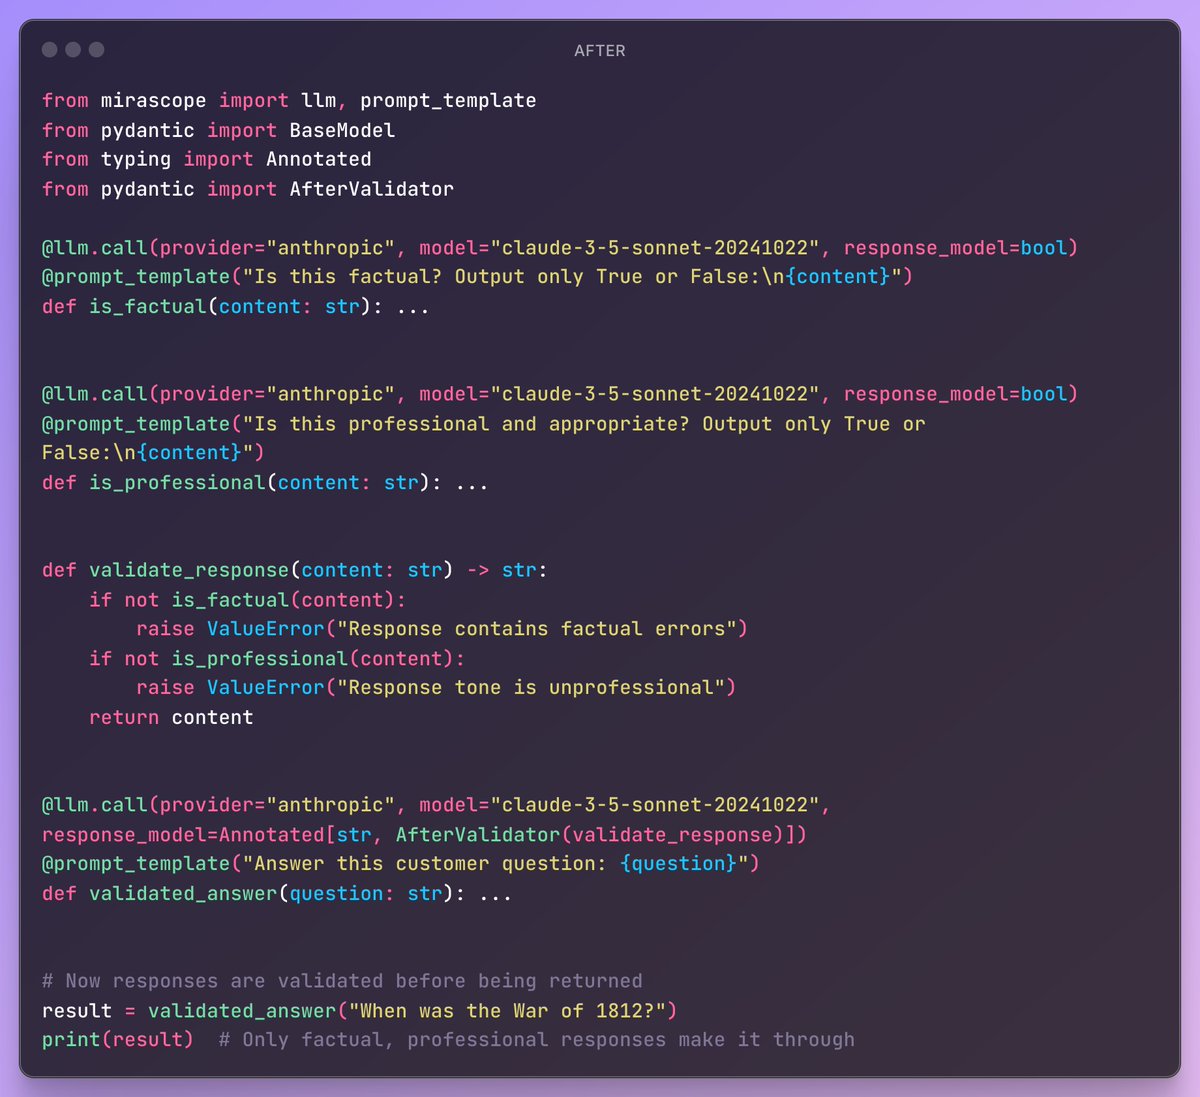Viewport: 1200px width, 1097px height.
Task: Click the third maximize dot in the title bar
Action: tap(97, 49)
